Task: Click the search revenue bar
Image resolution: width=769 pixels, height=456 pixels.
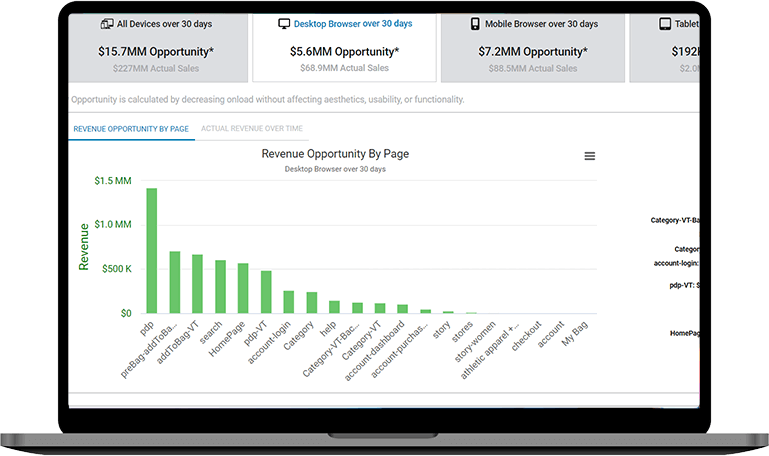Action: (x=220, y=287)
